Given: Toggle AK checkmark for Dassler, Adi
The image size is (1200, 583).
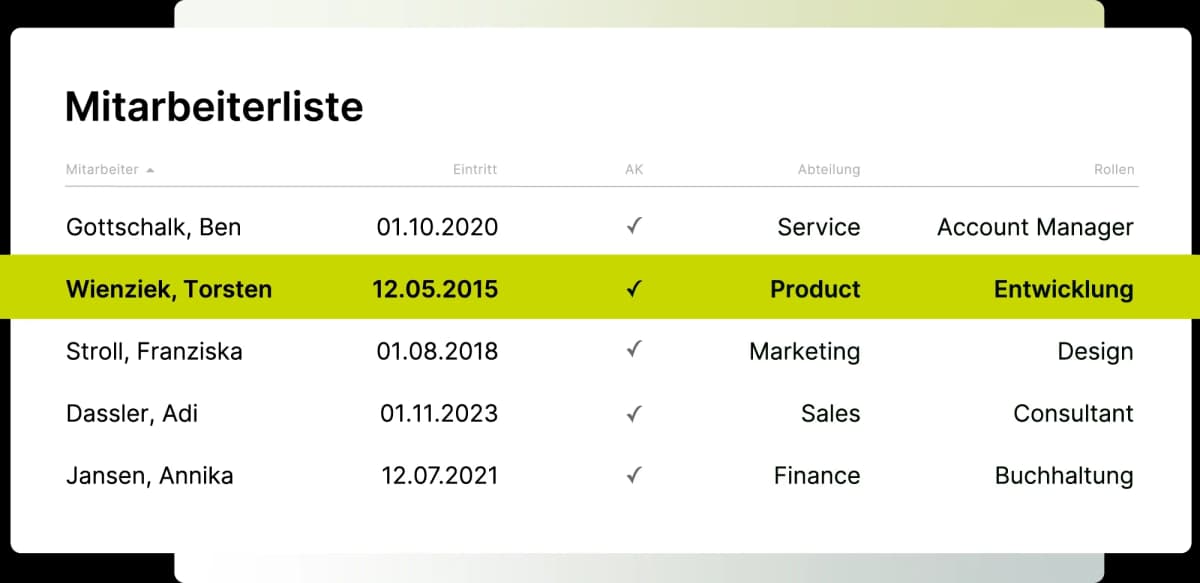Looking at the screenshot, I should click(x=633, y=413).
